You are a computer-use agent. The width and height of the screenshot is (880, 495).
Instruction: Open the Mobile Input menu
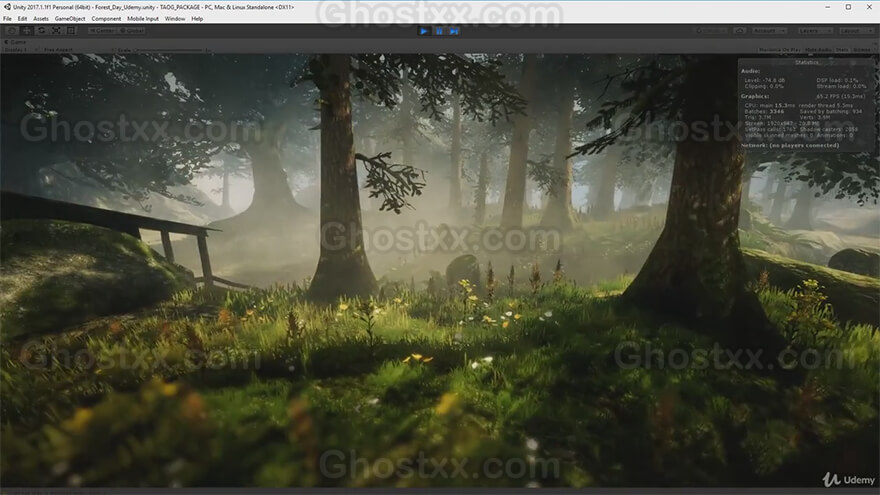pos(143,19)
